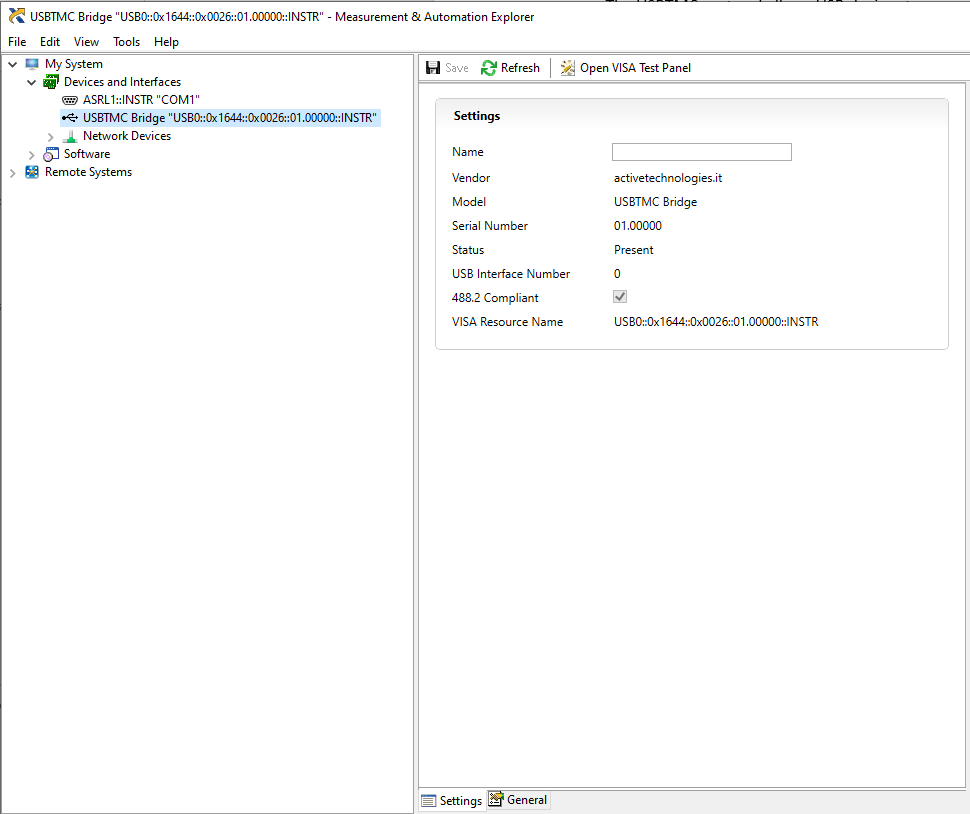This screenshot has height=814, width=970.
Task: Select Network Devices label in tree
Action: click(x=127, y=135)
